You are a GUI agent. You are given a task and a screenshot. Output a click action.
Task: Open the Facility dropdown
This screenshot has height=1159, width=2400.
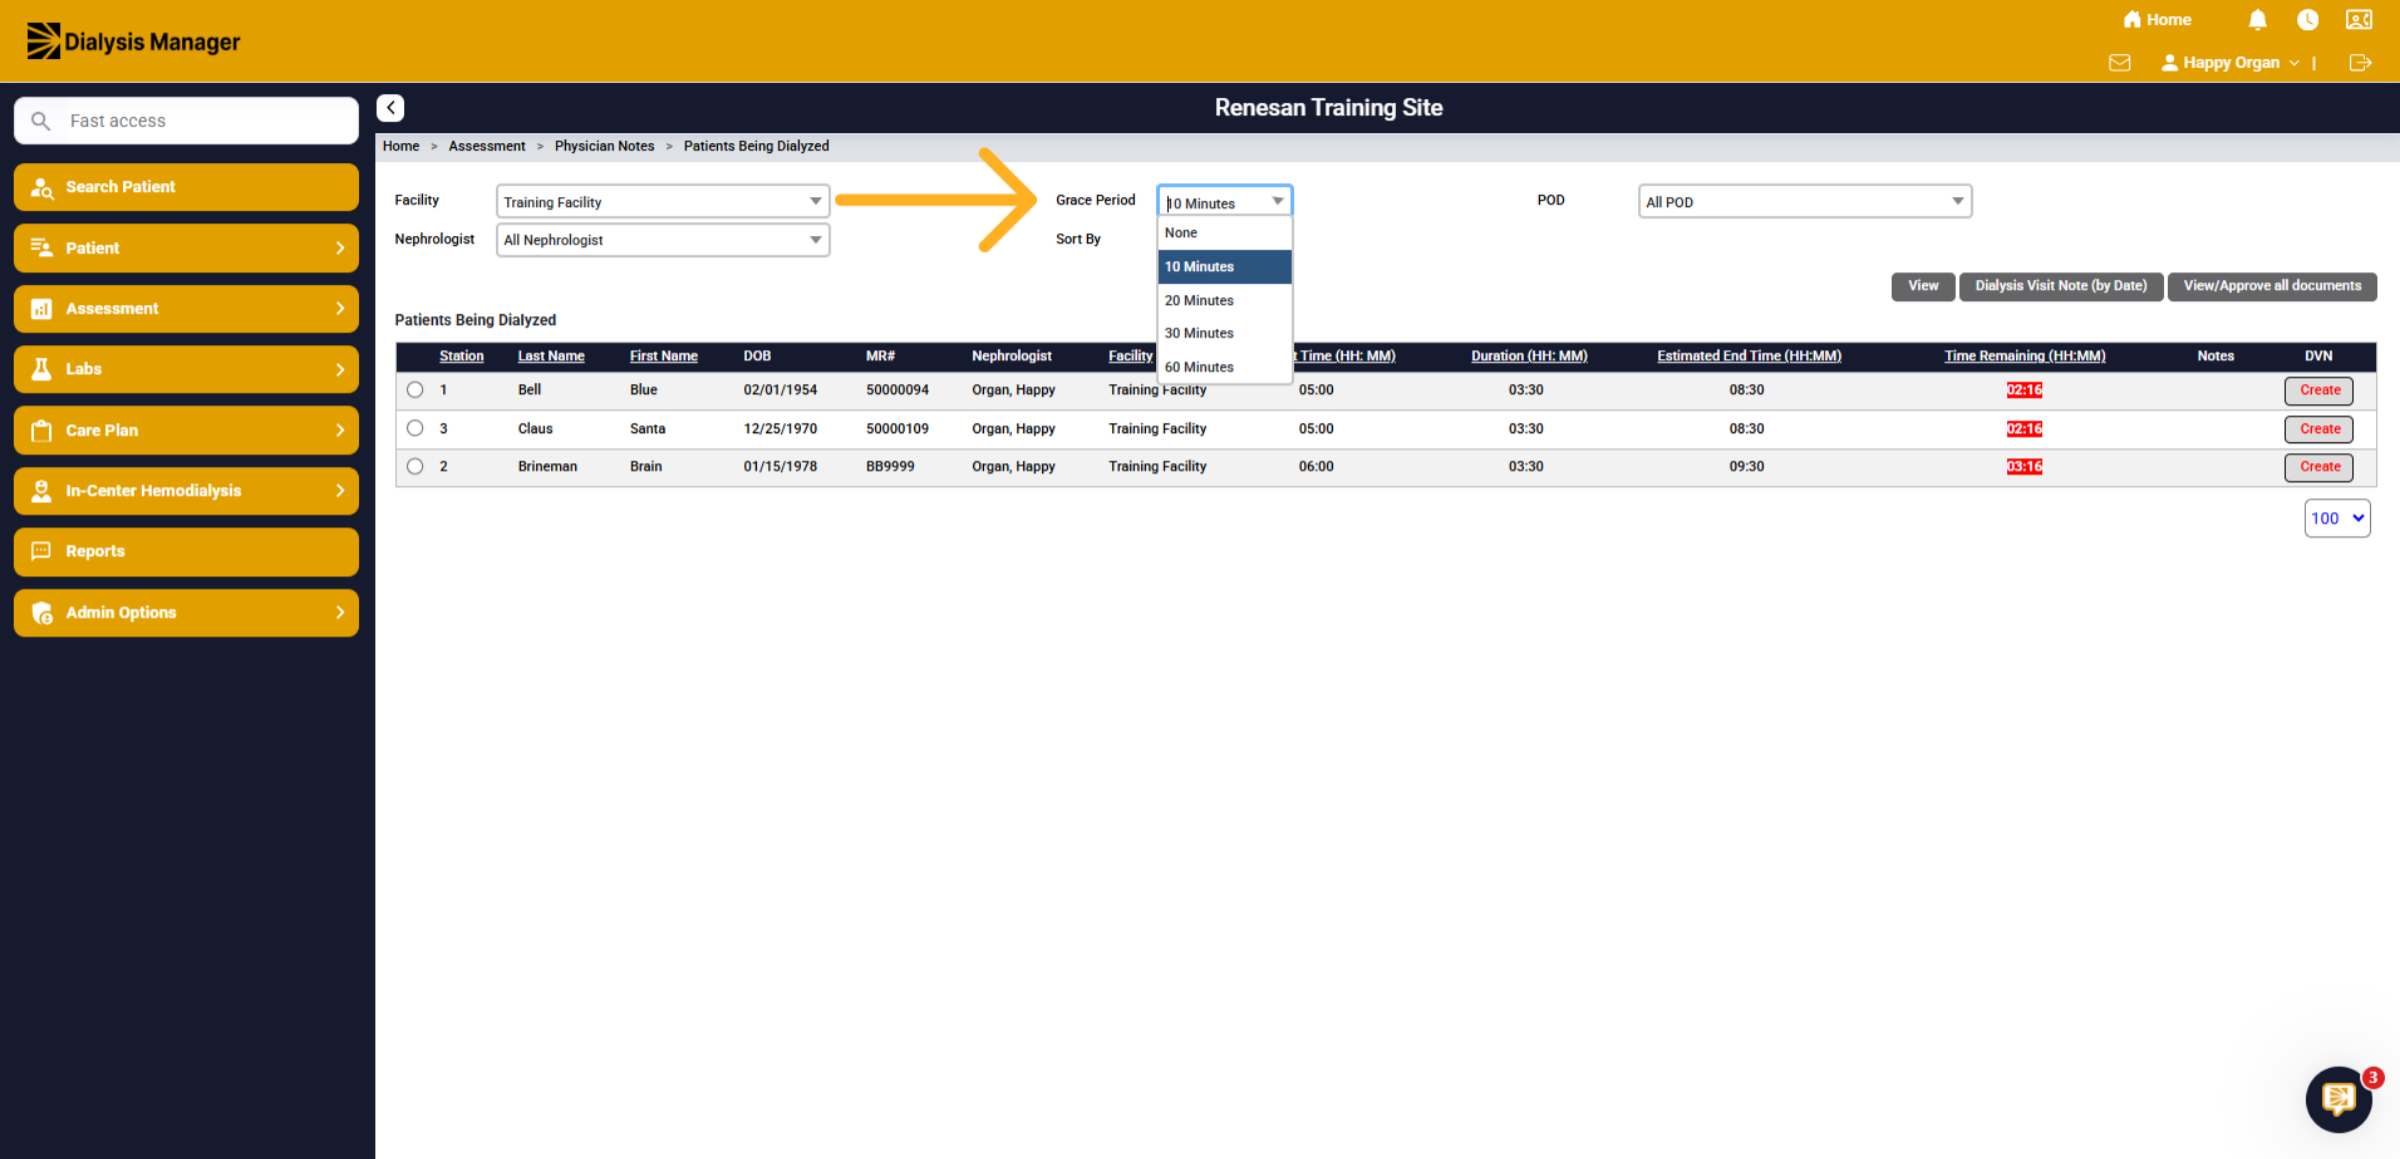pyautogui.click(x=663, y=201)
